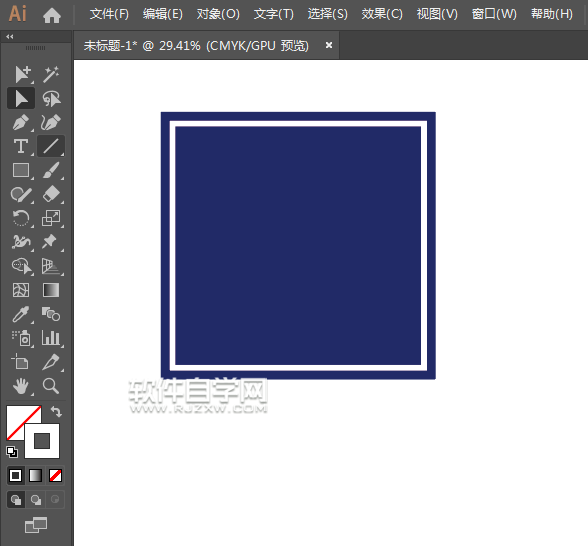Select the Eraser tool
Viewport: 588px width, 546px height.
51,194
